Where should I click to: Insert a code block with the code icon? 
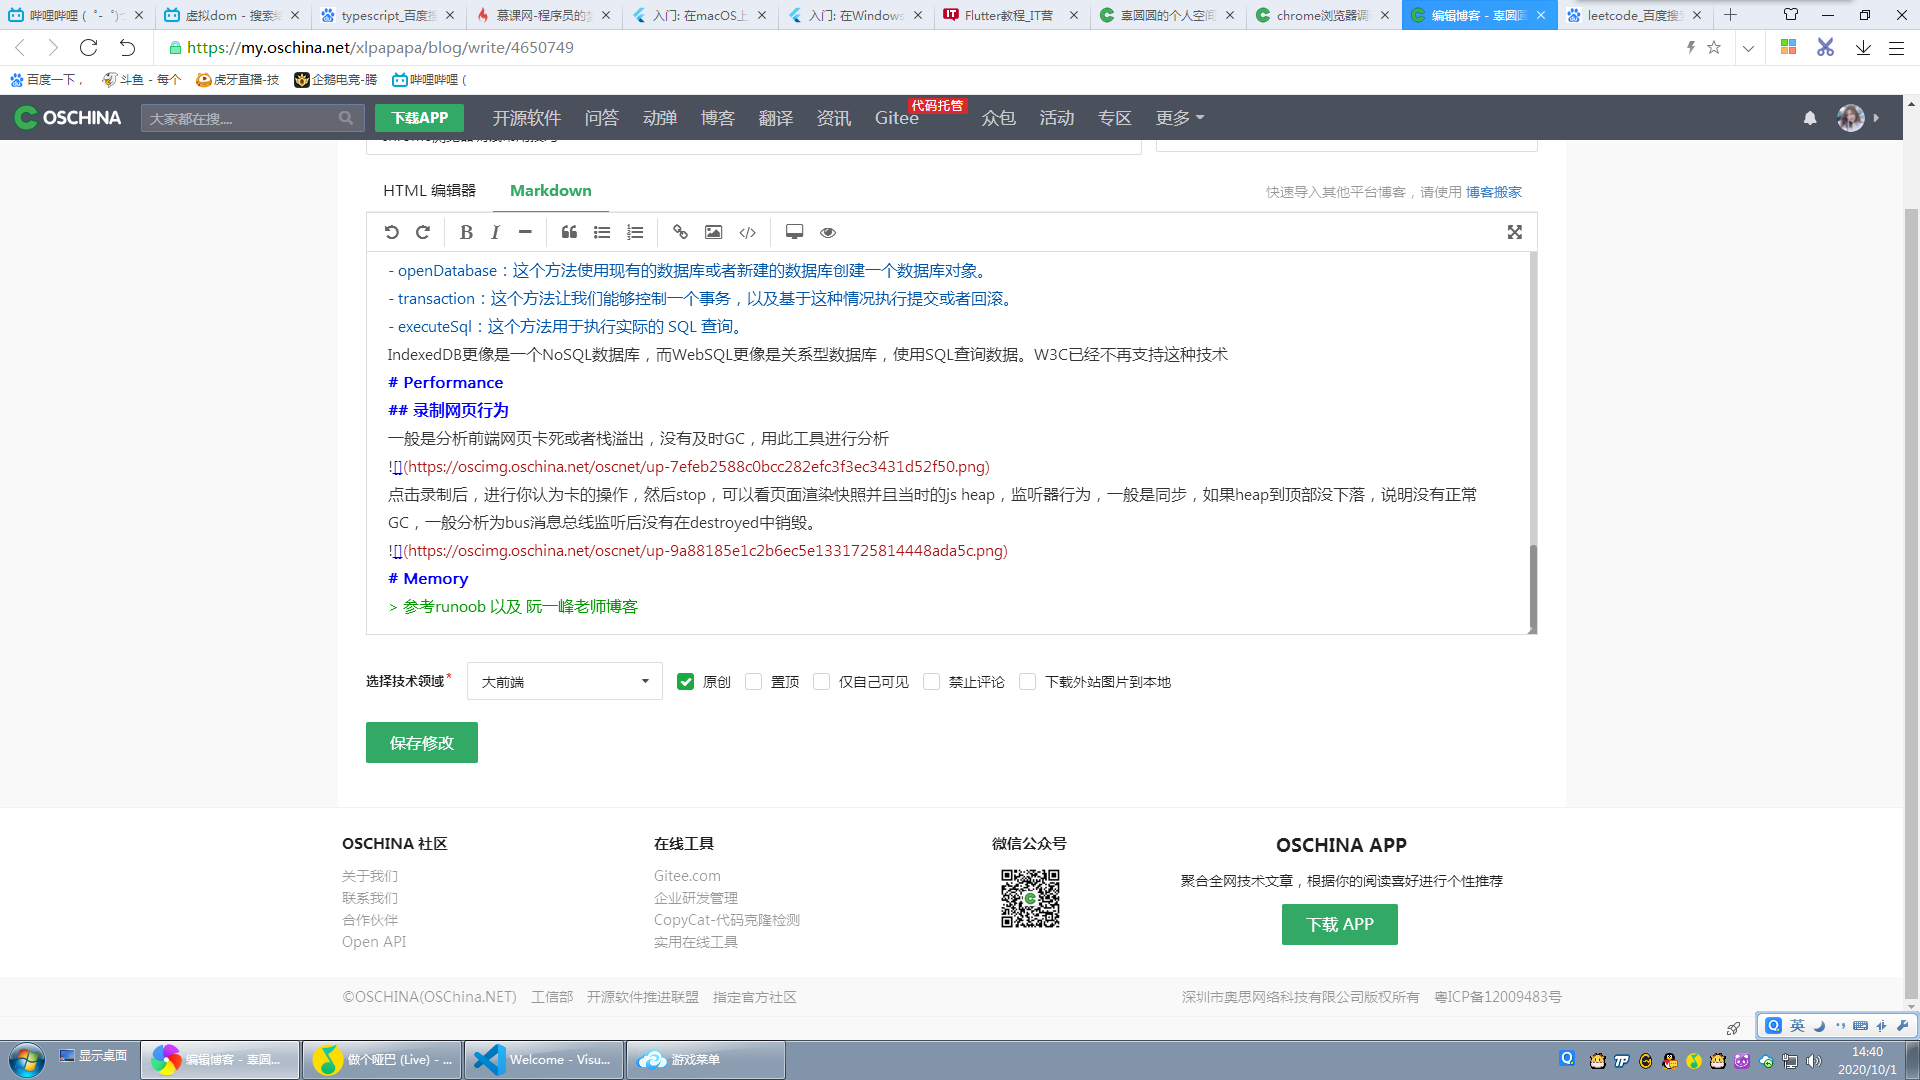tap(747, 232)
